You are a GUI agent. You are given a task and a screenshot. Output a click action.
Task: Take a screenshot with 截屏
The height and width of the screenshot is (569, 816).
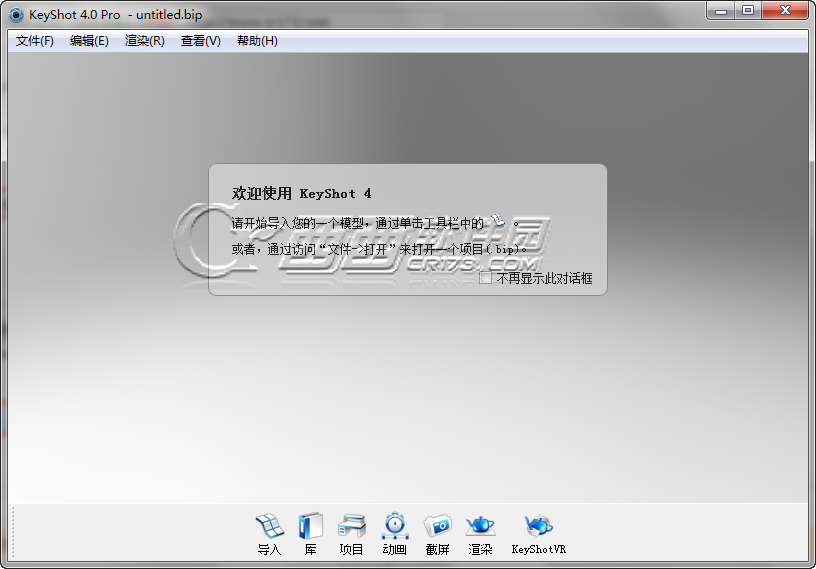437,534
